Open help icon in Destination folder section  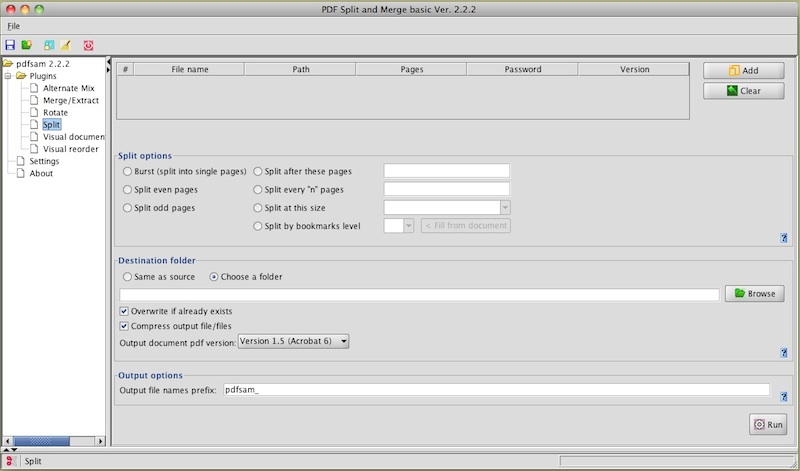click(x=784, y=352)
